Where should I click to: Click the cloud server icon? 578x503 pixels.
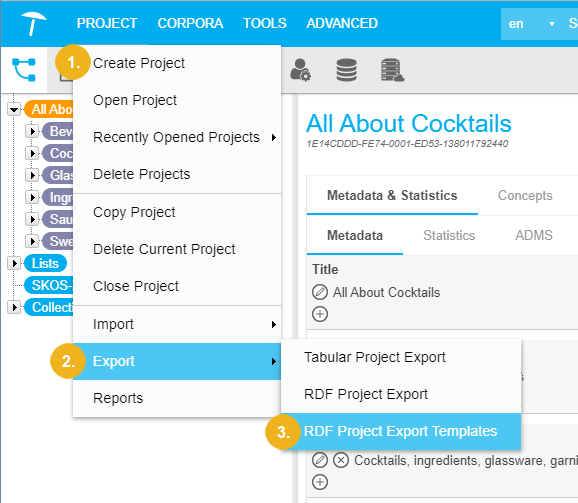[392, 70]
